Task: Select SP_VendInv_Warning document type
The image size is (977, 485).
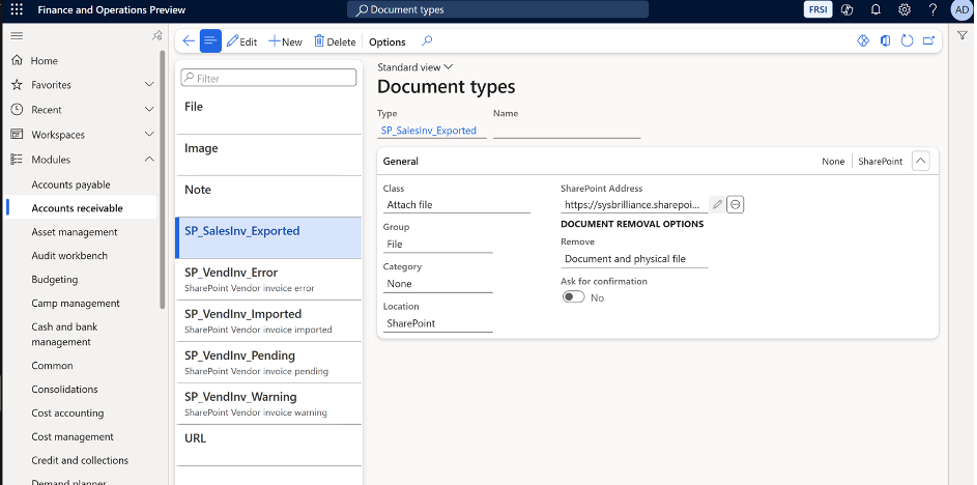Action: [269, 403]
